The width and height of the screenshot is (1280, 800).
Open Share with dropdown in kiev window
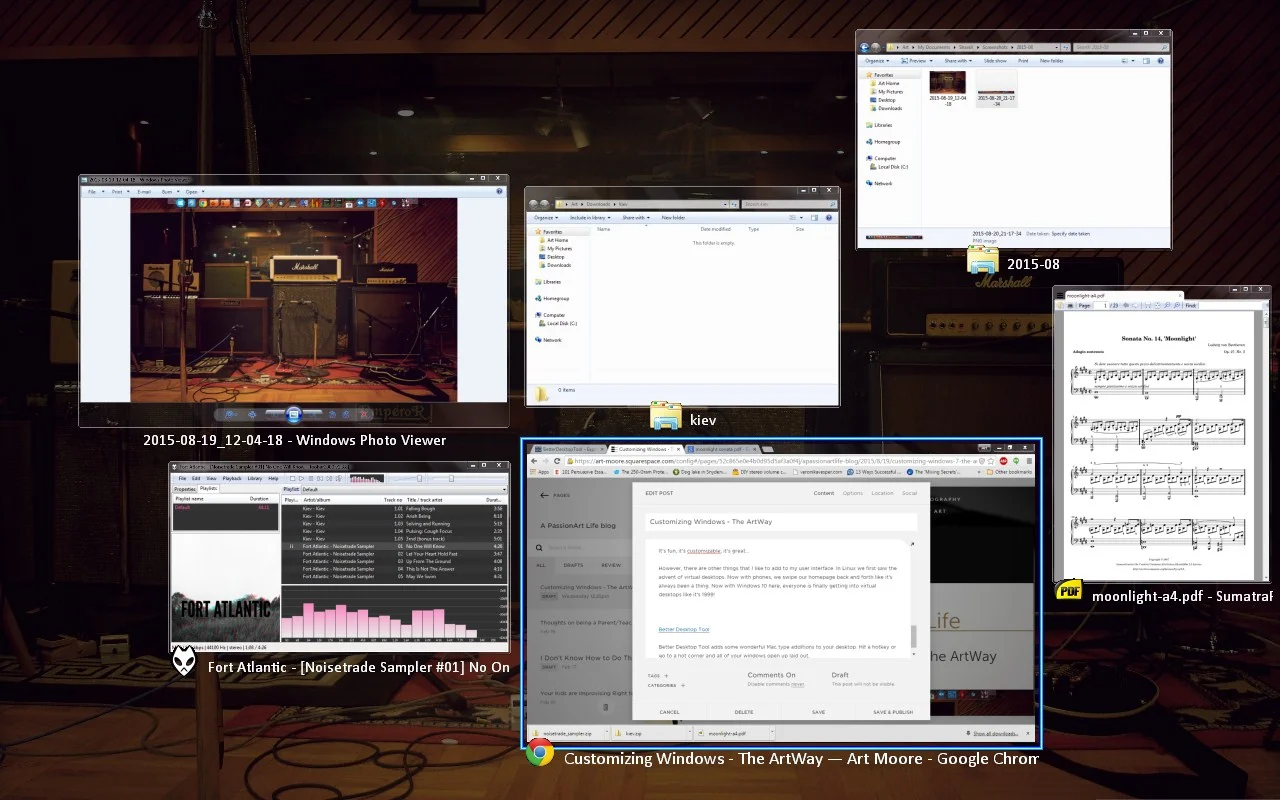click(x=635, y=217)
